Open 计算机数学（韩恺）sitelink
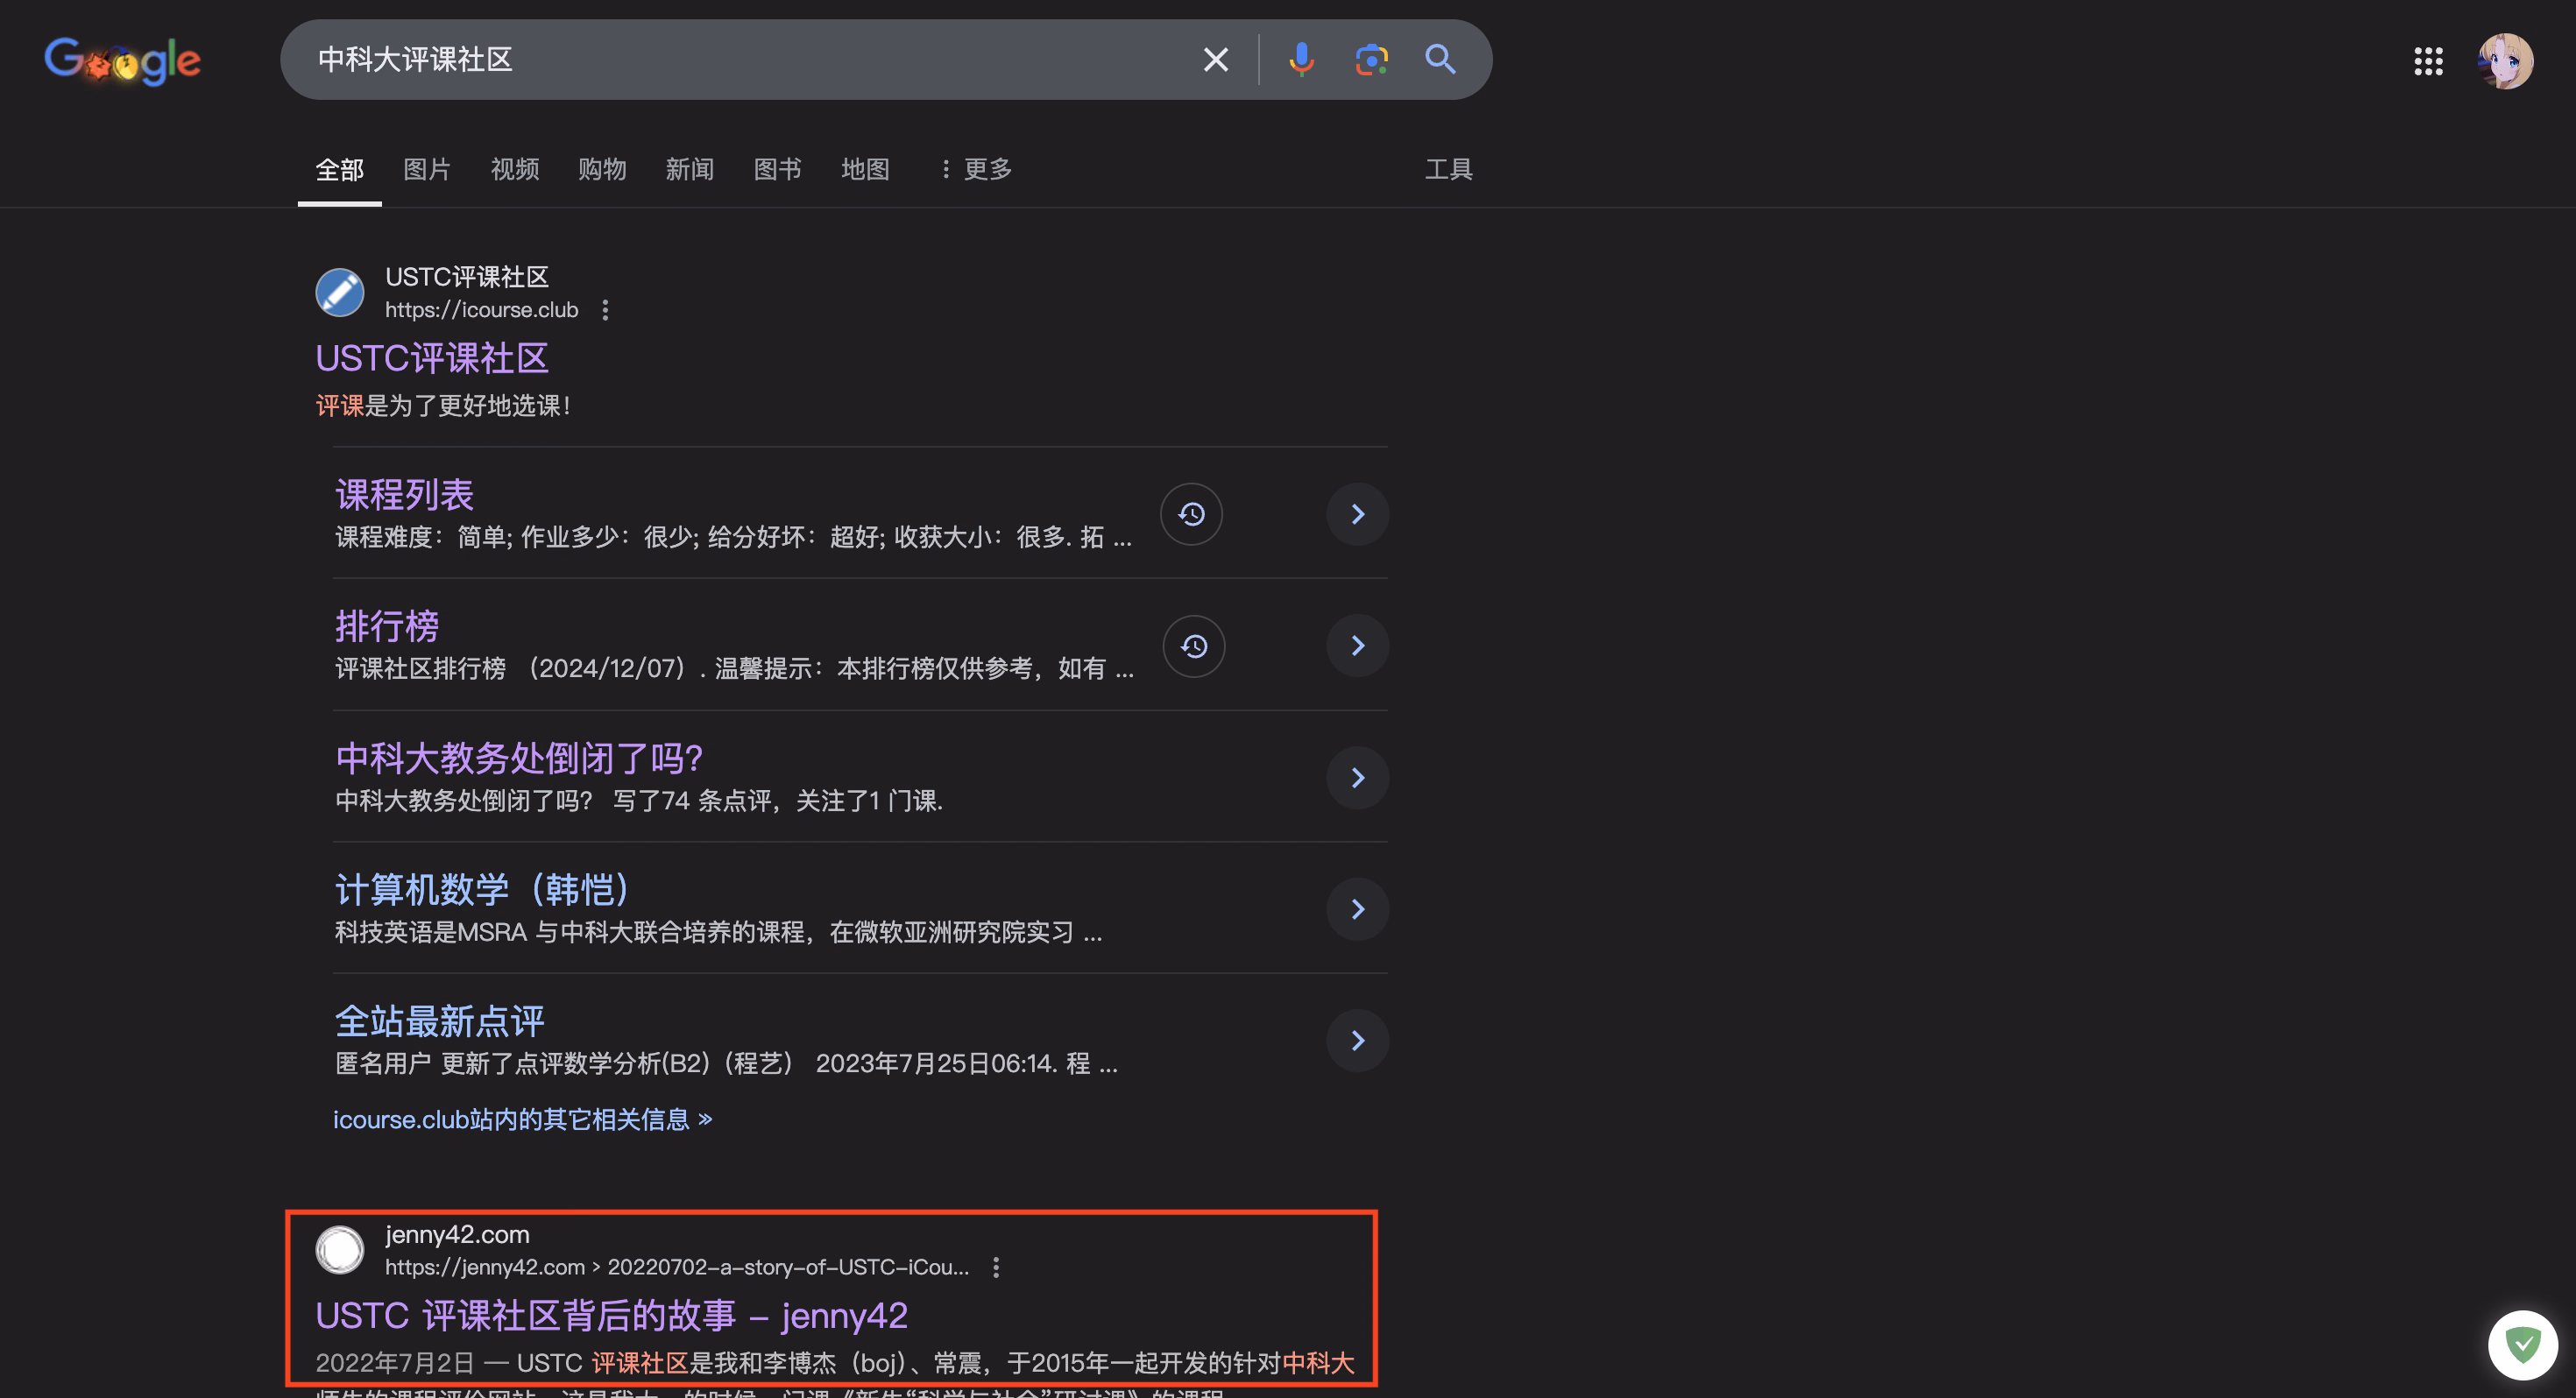 pos(482,890)
